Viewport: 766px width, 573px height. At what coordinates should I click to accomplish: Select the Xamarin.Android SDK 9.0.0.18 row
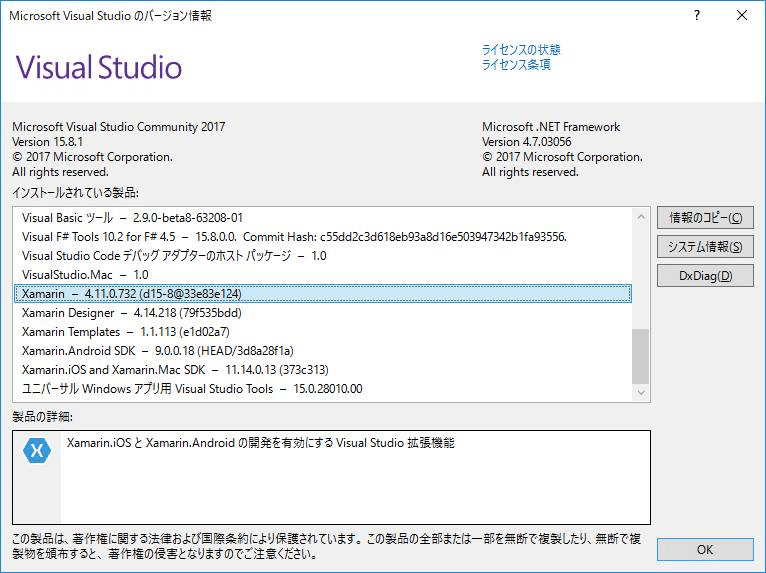click(x=322, y=351)
